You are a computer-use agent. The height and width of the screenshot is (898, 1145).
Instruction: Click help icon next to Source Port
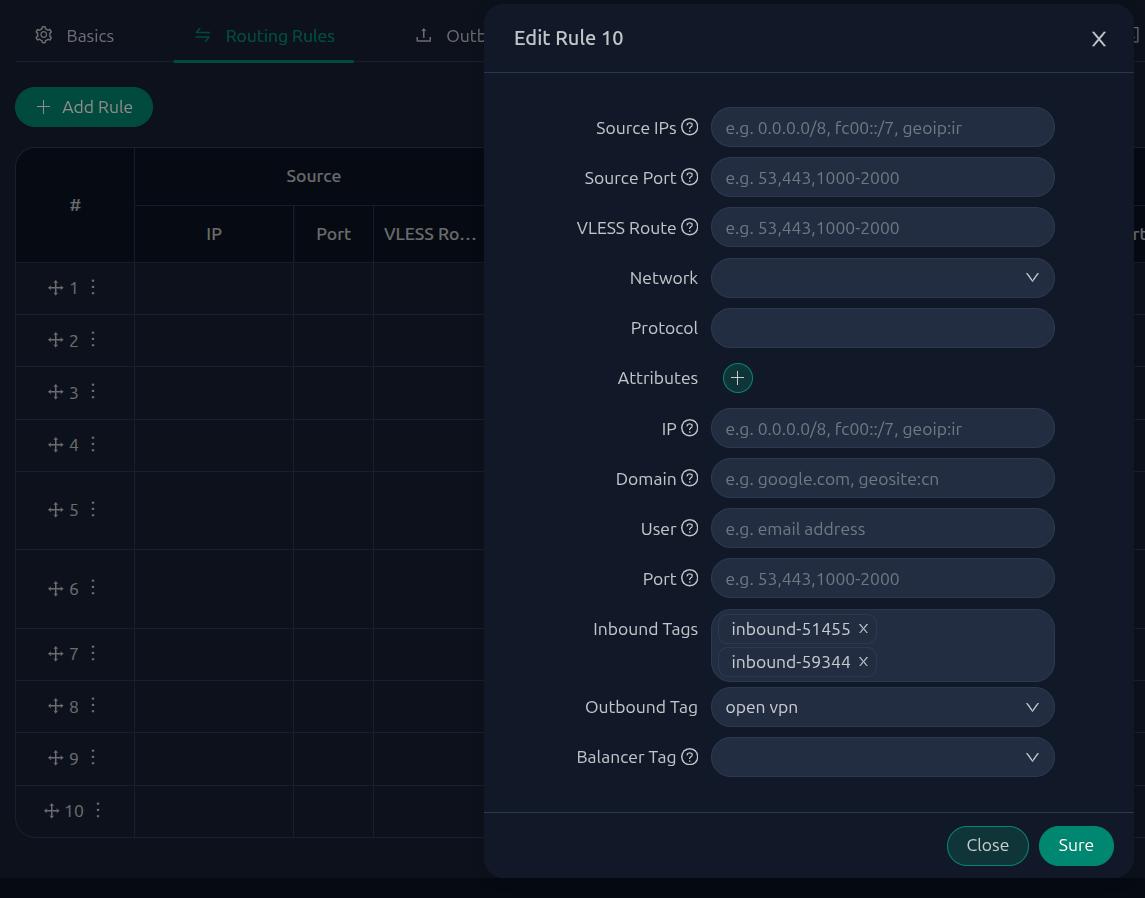[689, 177]
